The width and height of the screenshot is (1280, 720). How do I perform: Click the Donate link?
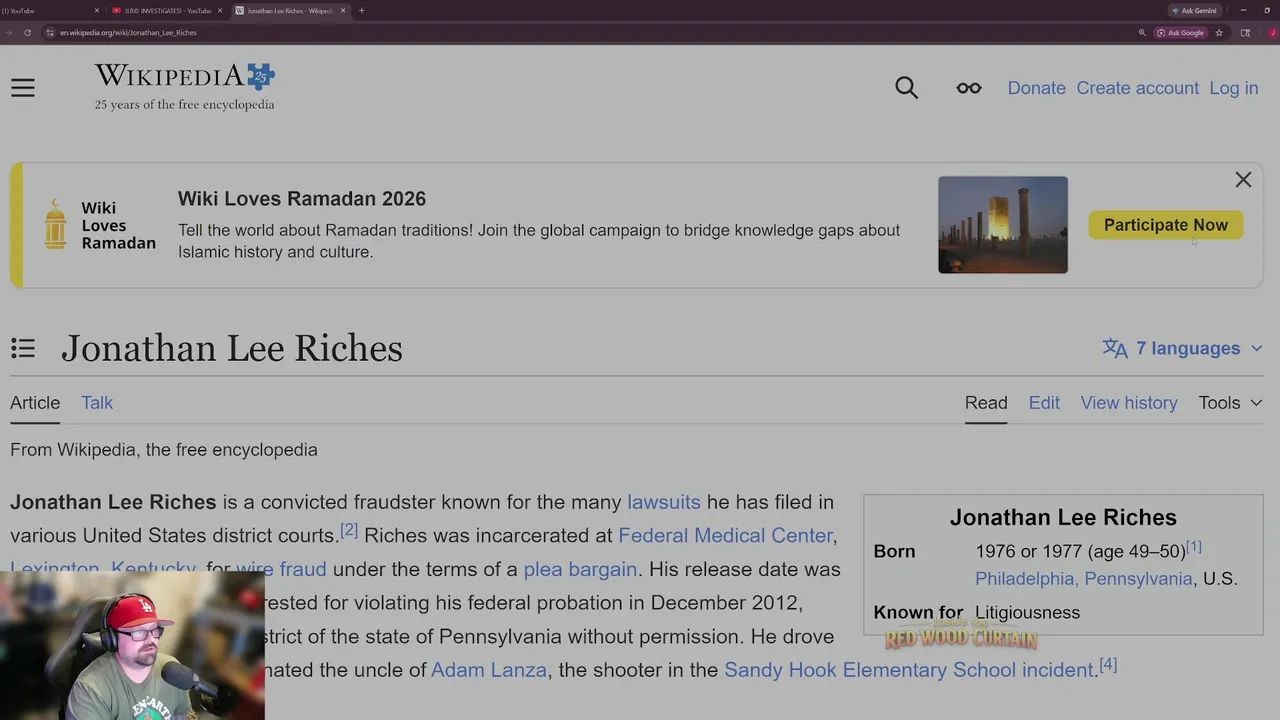[x=1036, y=88]
